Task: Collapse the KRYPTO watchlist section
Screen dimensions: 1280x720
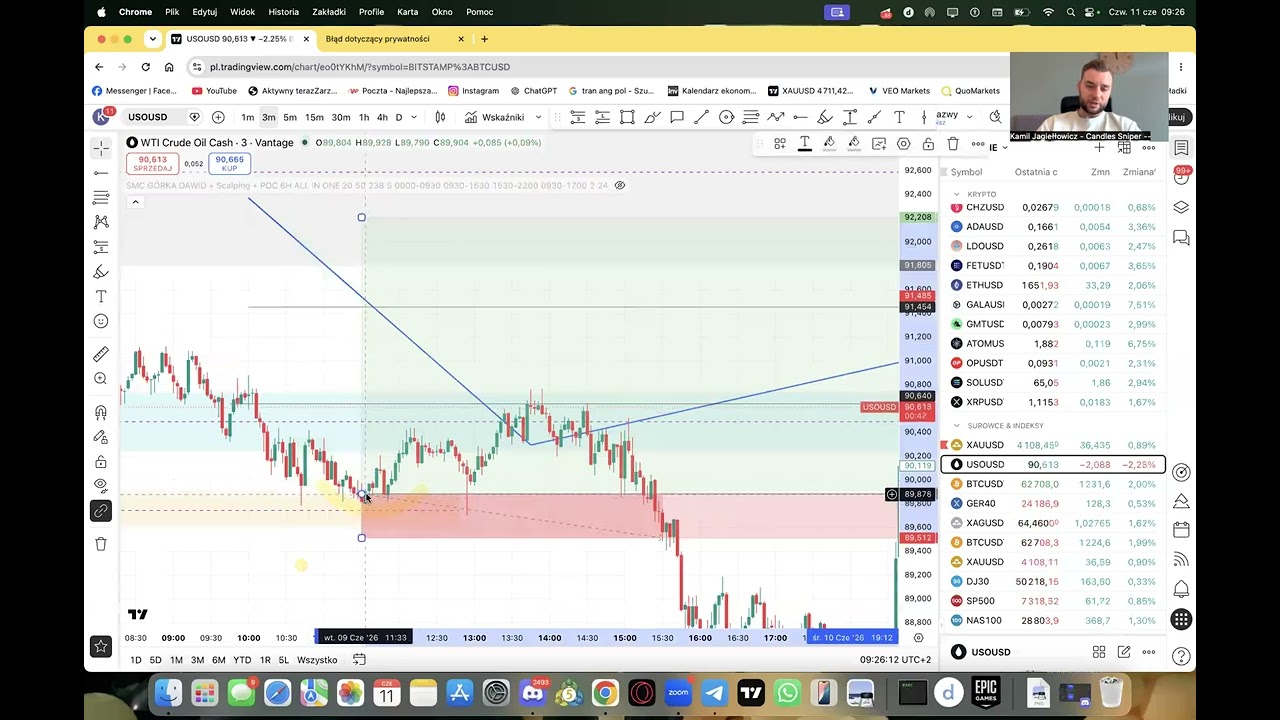Action: [x=957, y=194]
